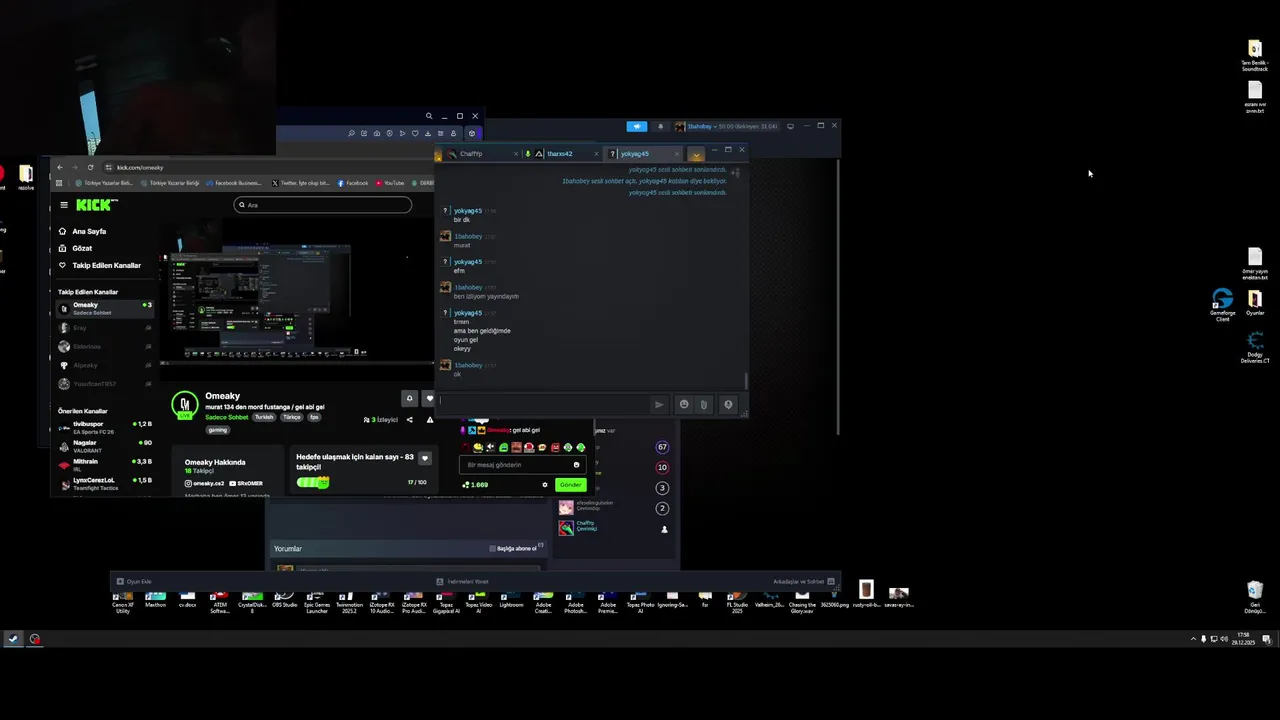Open FL Studio 2025 desktop icon
Viewport: 1280px width, 720px height.
click(x=737, y=601)
